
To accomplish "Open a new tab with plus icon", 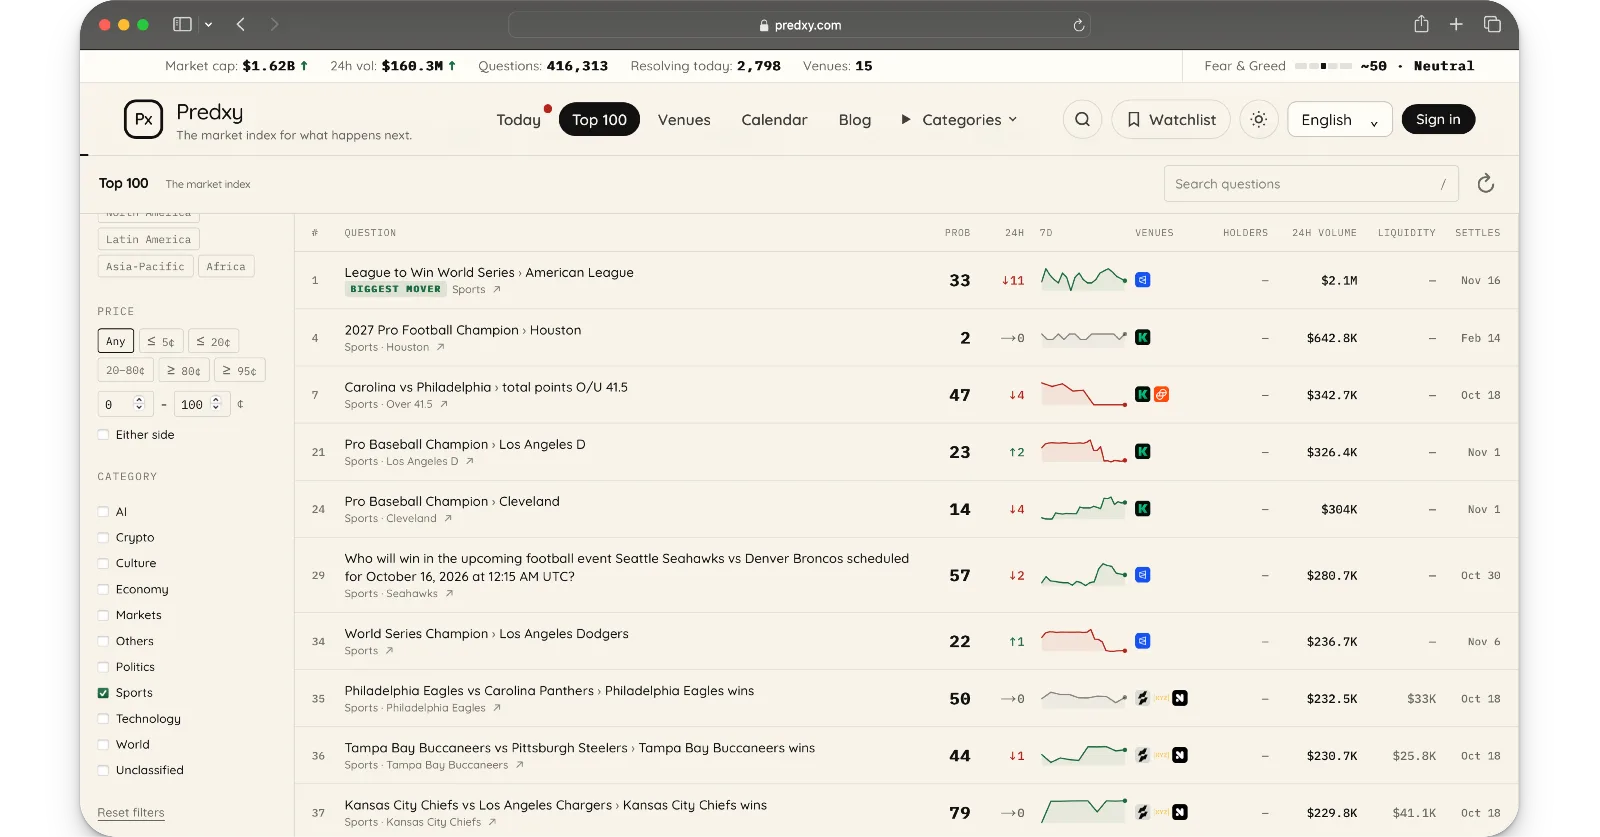I will [x=1456, y=24].
